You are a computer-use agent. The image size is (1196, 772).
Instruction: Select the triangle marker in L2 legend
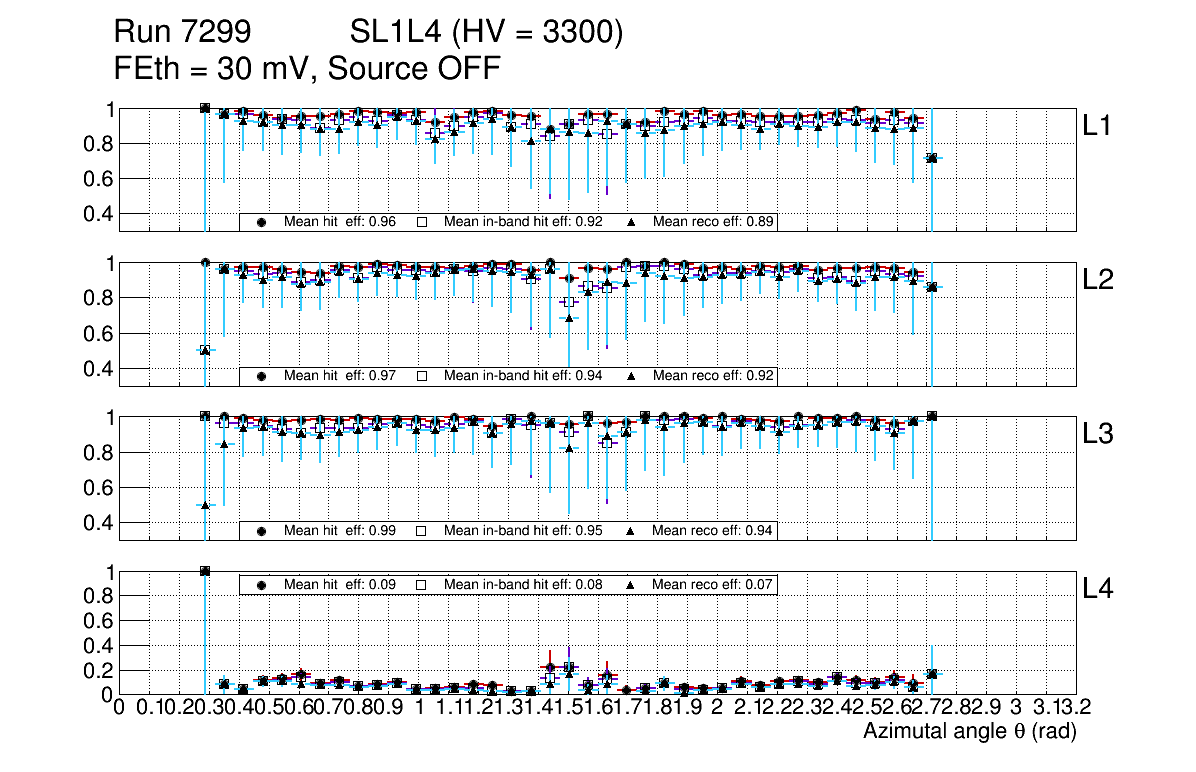coord(631,376)
